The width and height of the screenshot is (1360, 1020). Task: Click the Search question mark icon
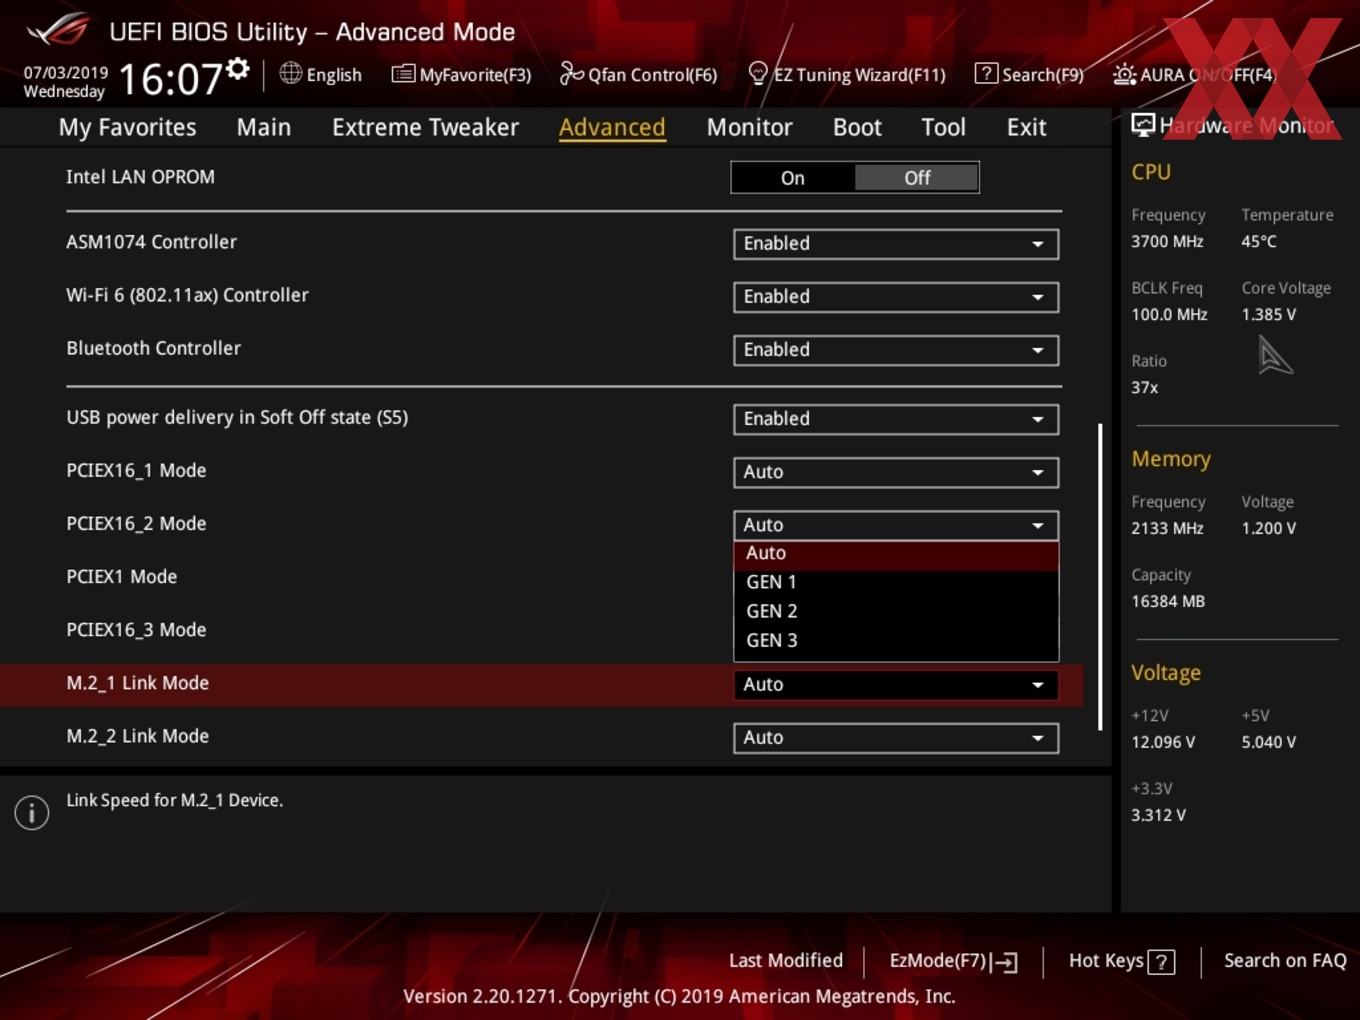click(x=986, y=73)
